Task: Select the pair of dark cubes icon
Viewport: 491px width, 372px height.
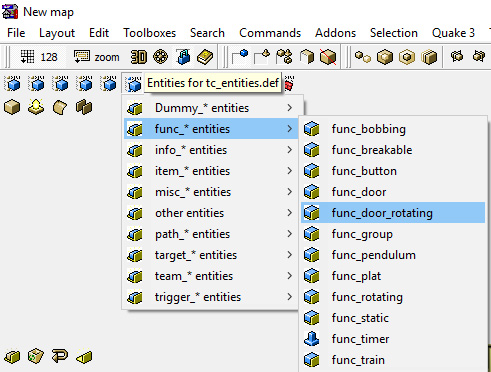Action: click(84, 107)
